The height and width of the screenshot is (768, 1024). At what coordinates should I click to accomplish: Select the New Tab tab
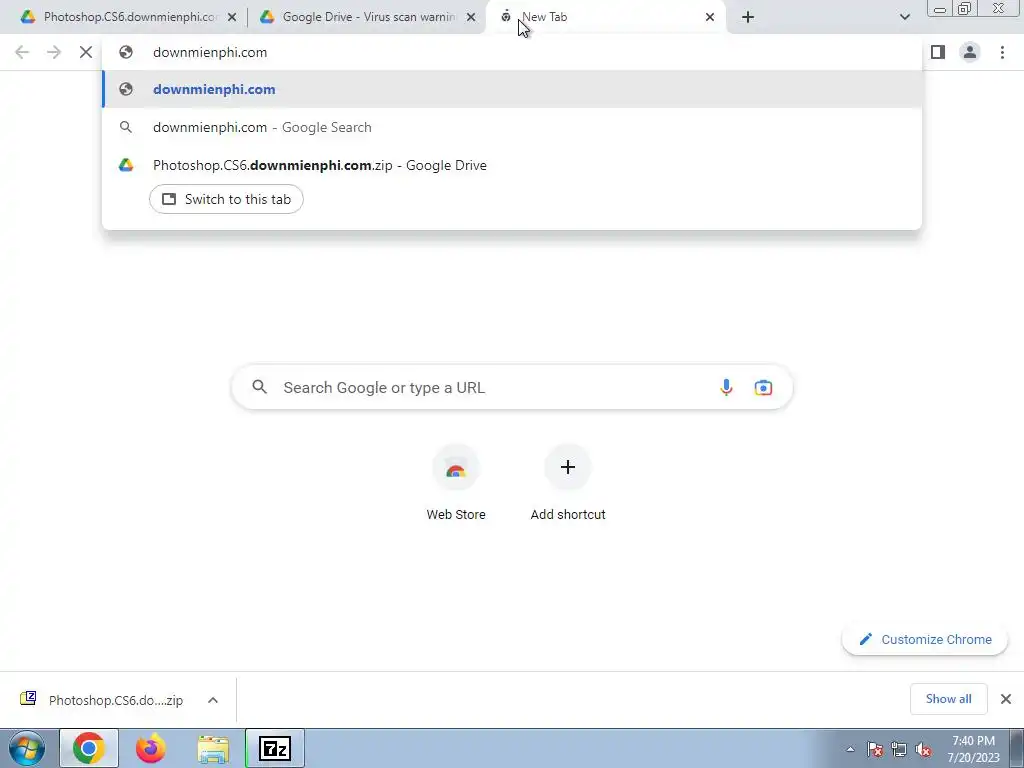tap(605, 18)
